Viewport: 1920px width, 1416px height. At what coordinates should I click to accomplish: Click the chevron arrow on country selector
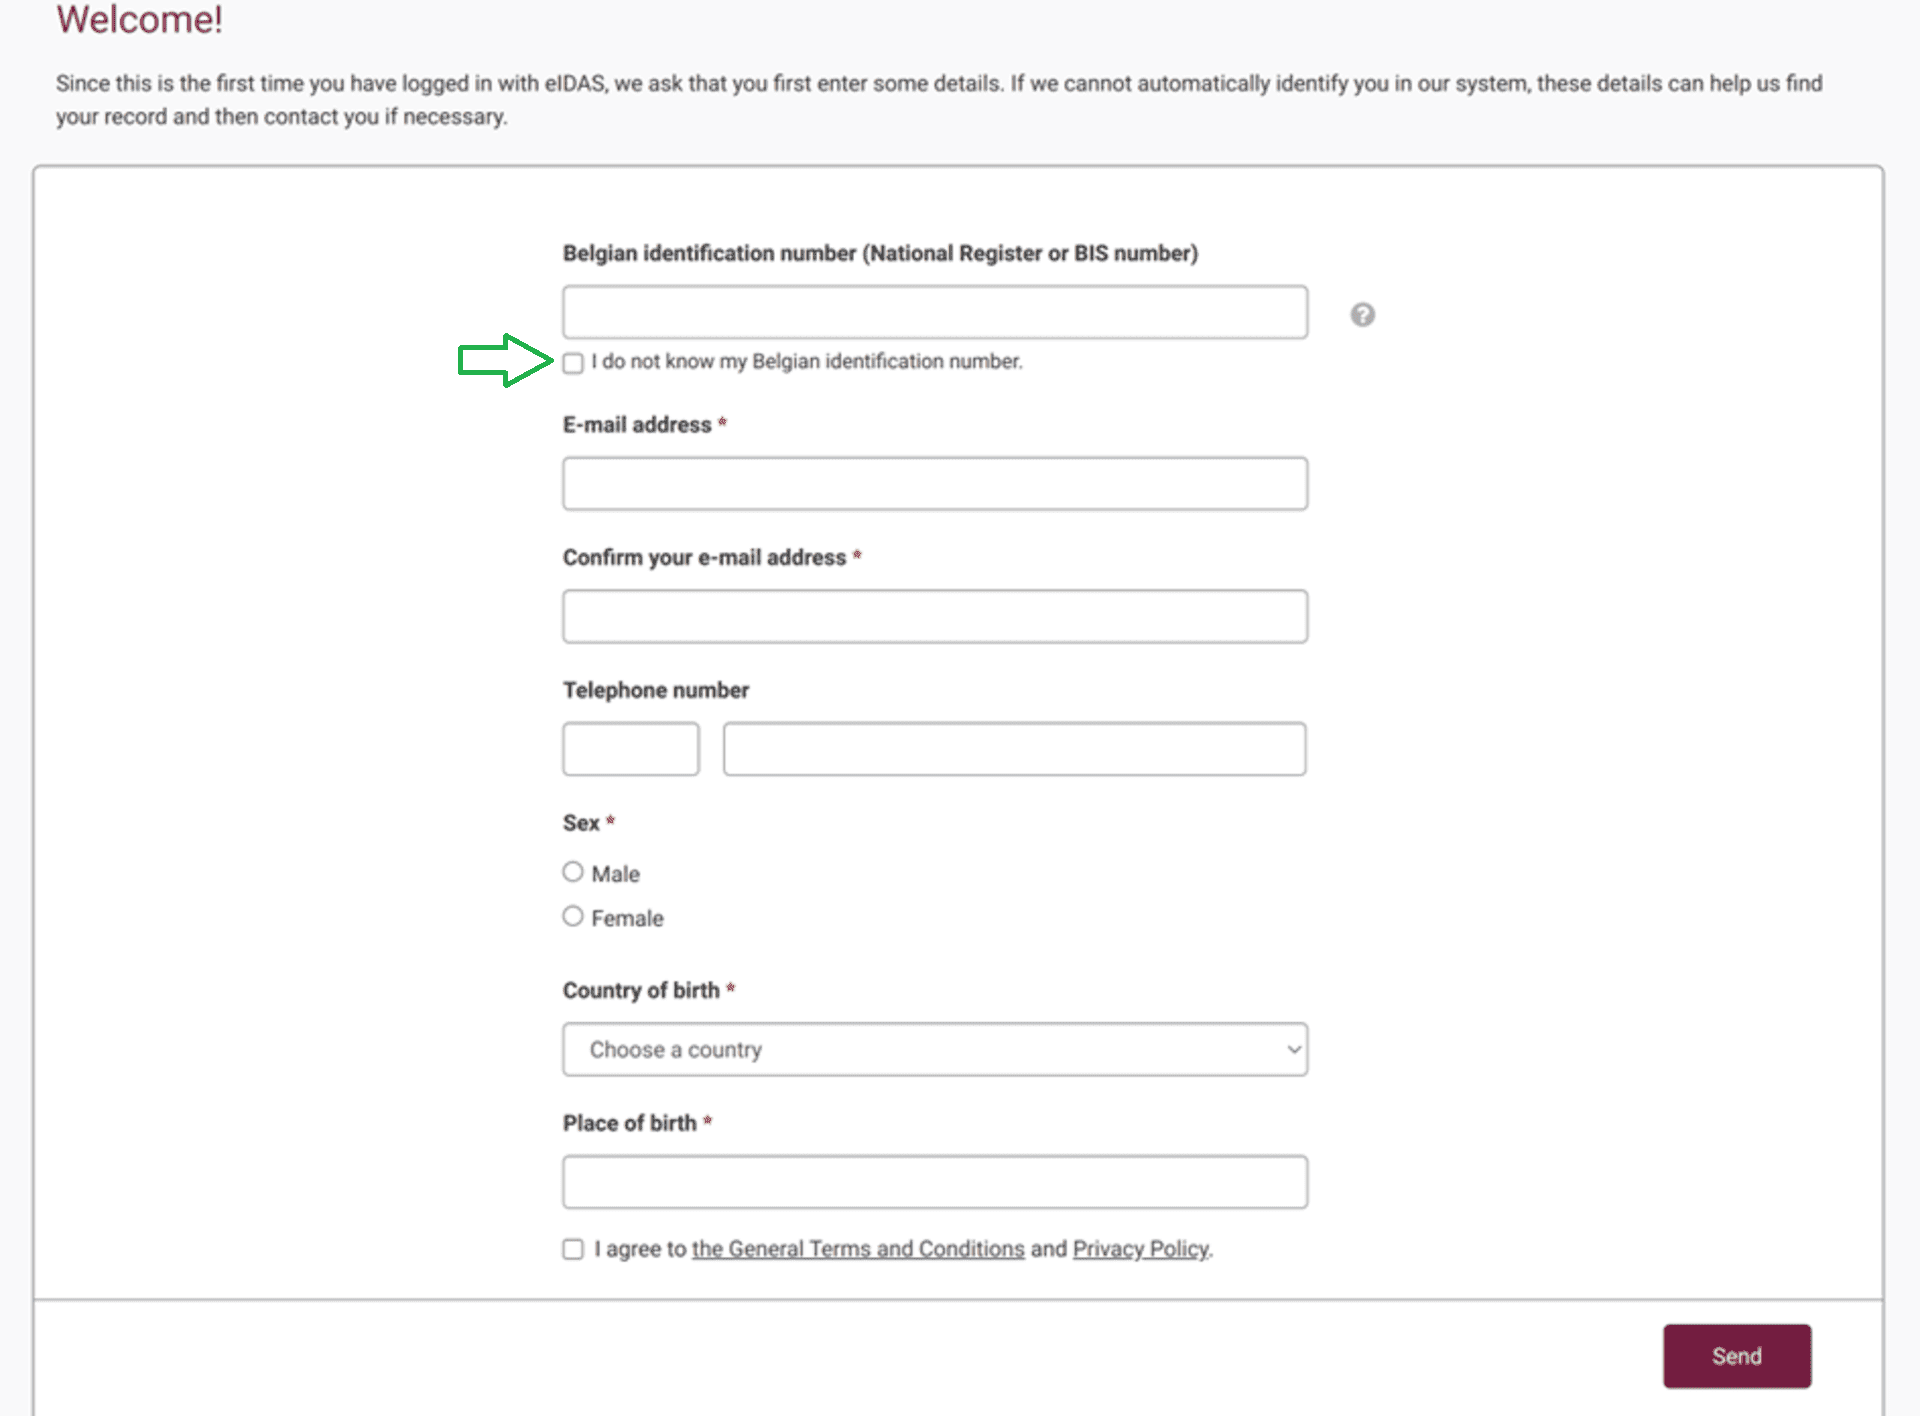coord(1293,1049)
